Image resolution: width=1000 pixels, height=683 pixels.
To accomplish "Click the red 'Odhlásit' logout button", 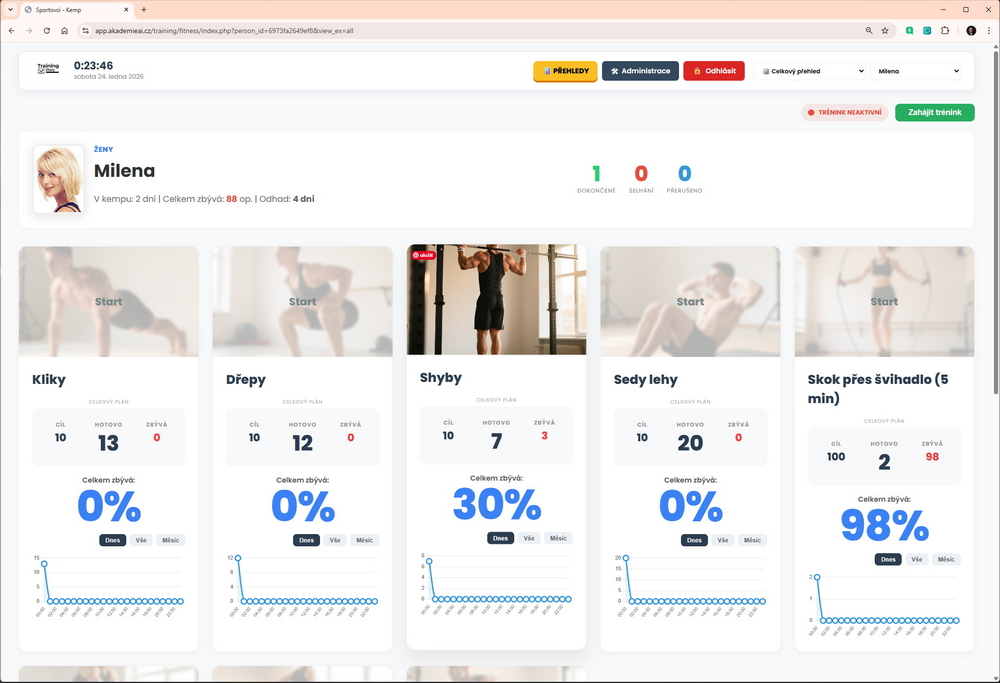I will point(715,71).
